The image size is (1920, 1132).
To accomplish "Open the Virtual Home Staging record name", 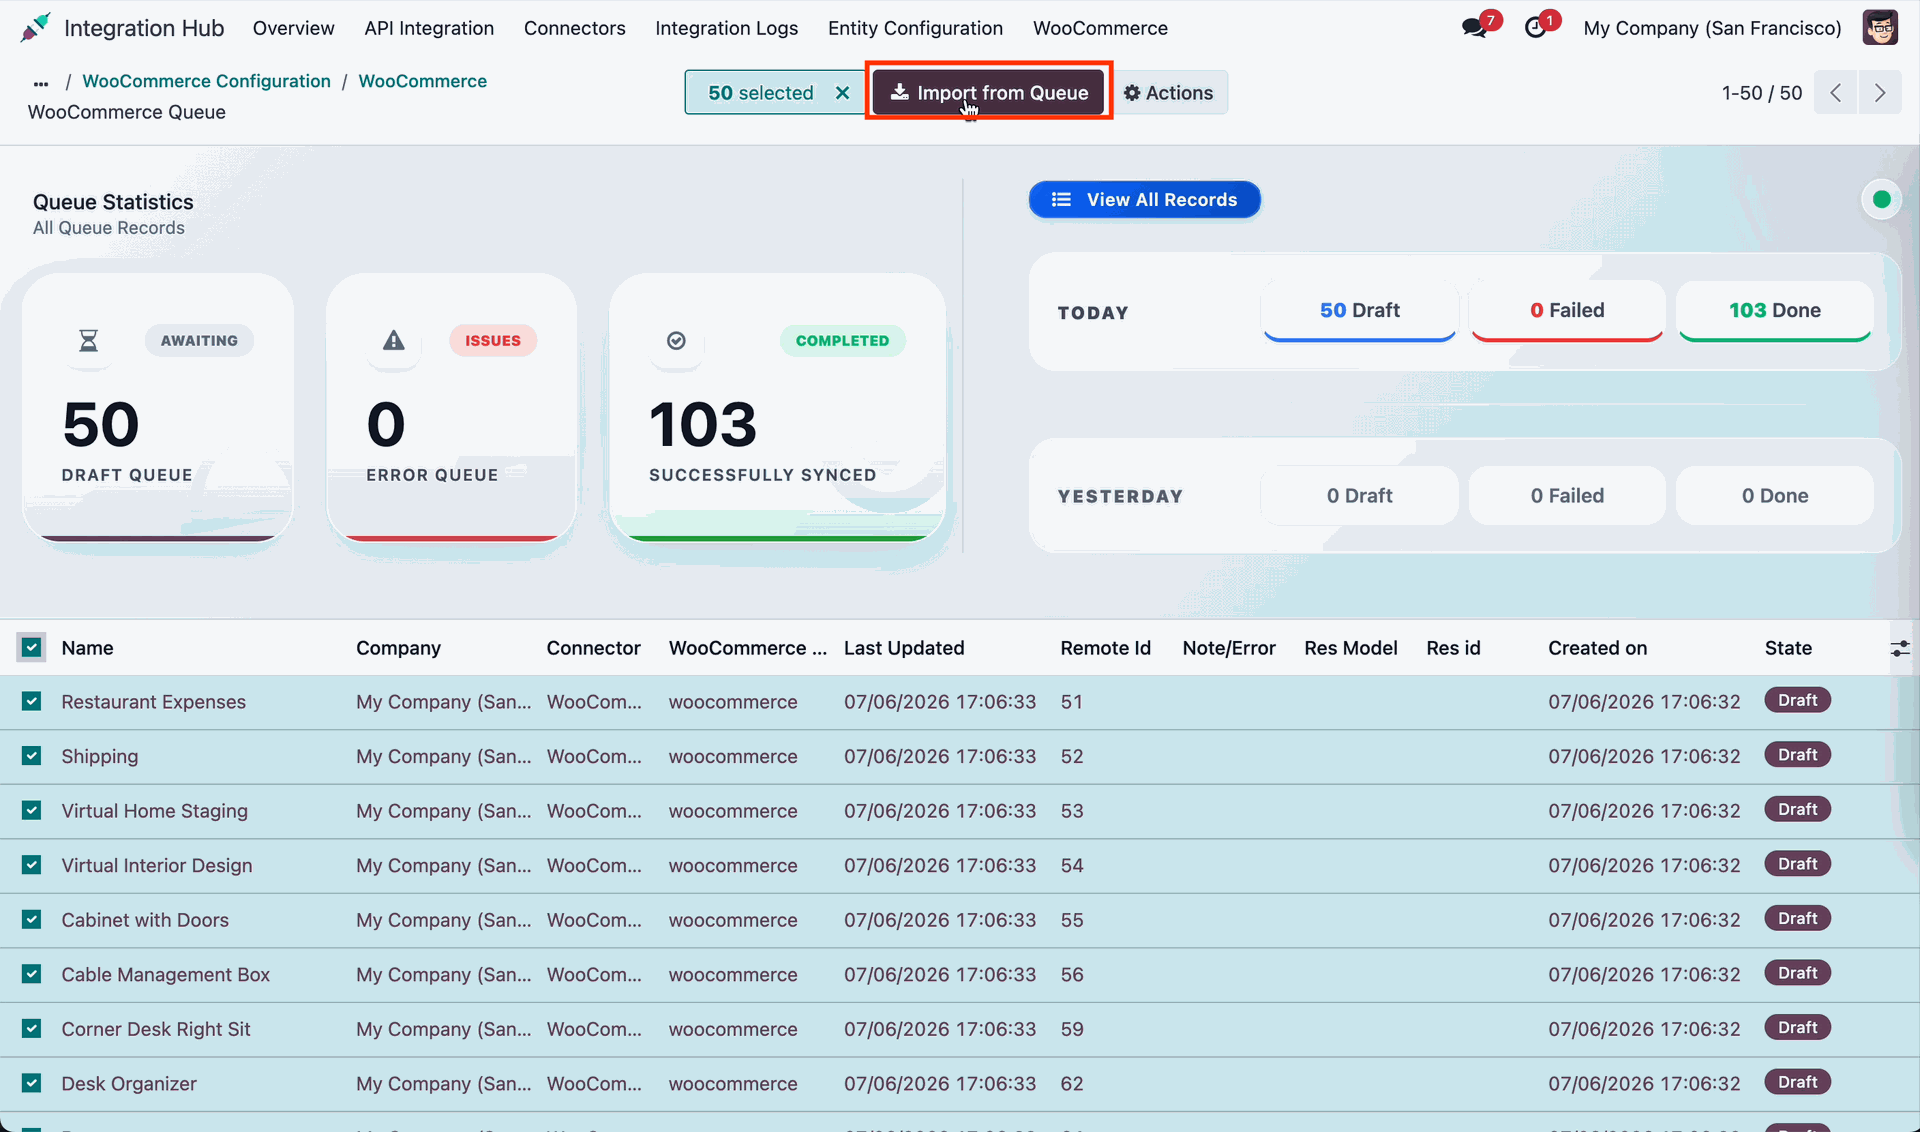I will [x=154, y=811].
